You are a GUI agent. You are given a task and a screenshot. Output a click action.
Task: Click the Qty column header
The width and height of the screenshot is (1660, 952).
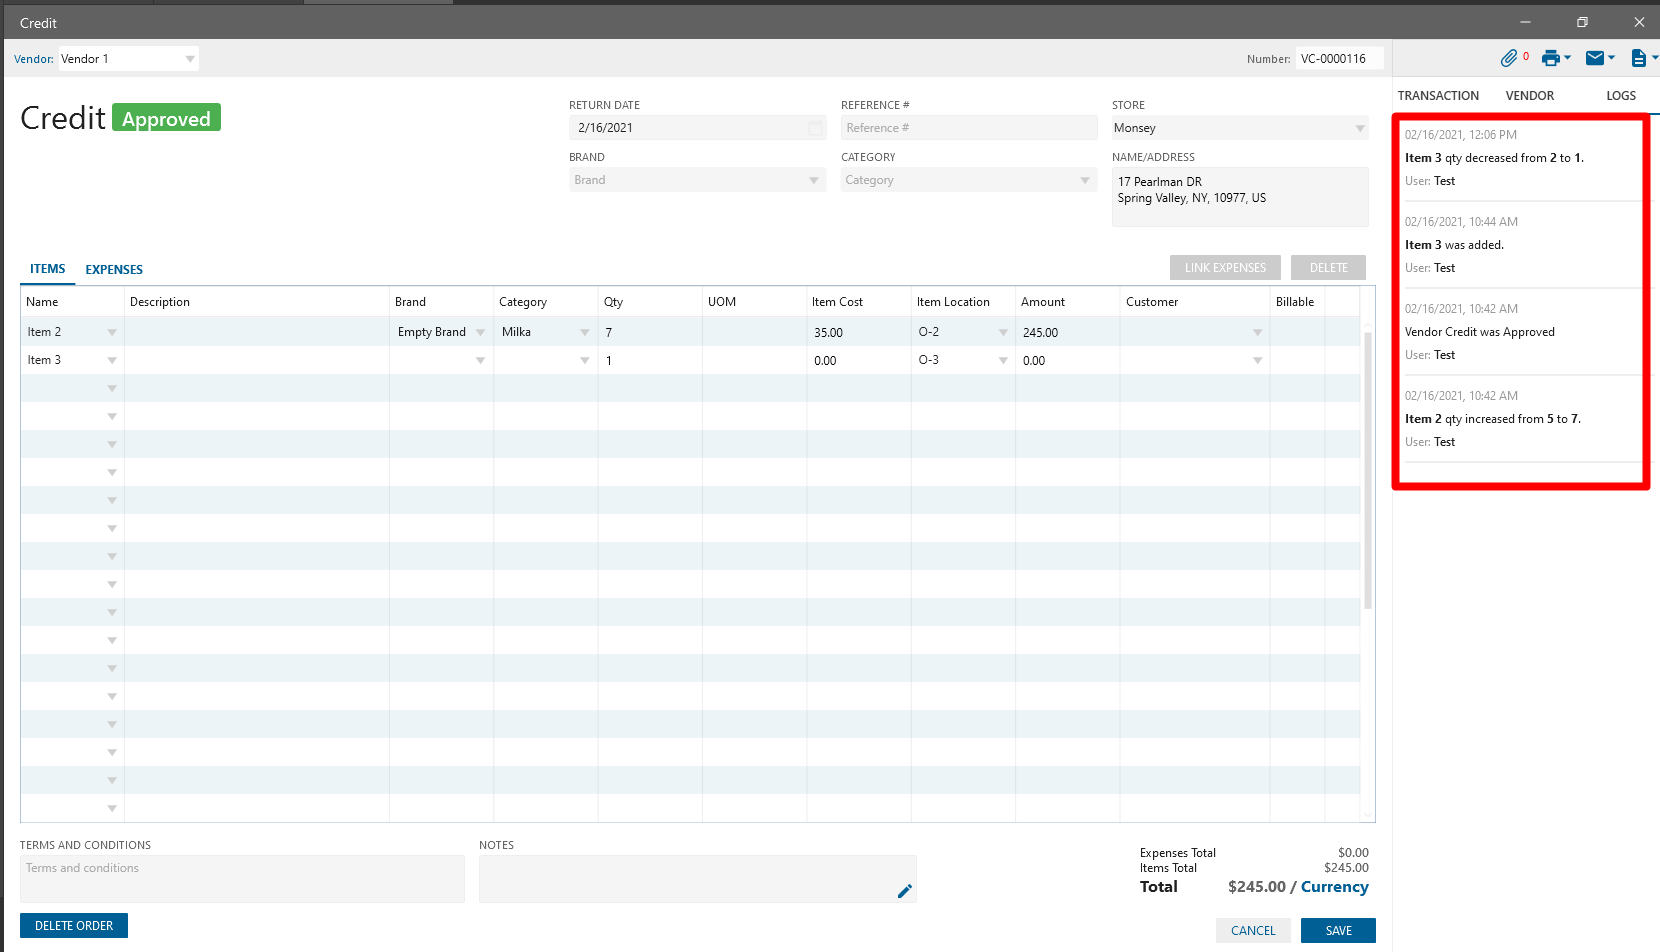(650, 302)
